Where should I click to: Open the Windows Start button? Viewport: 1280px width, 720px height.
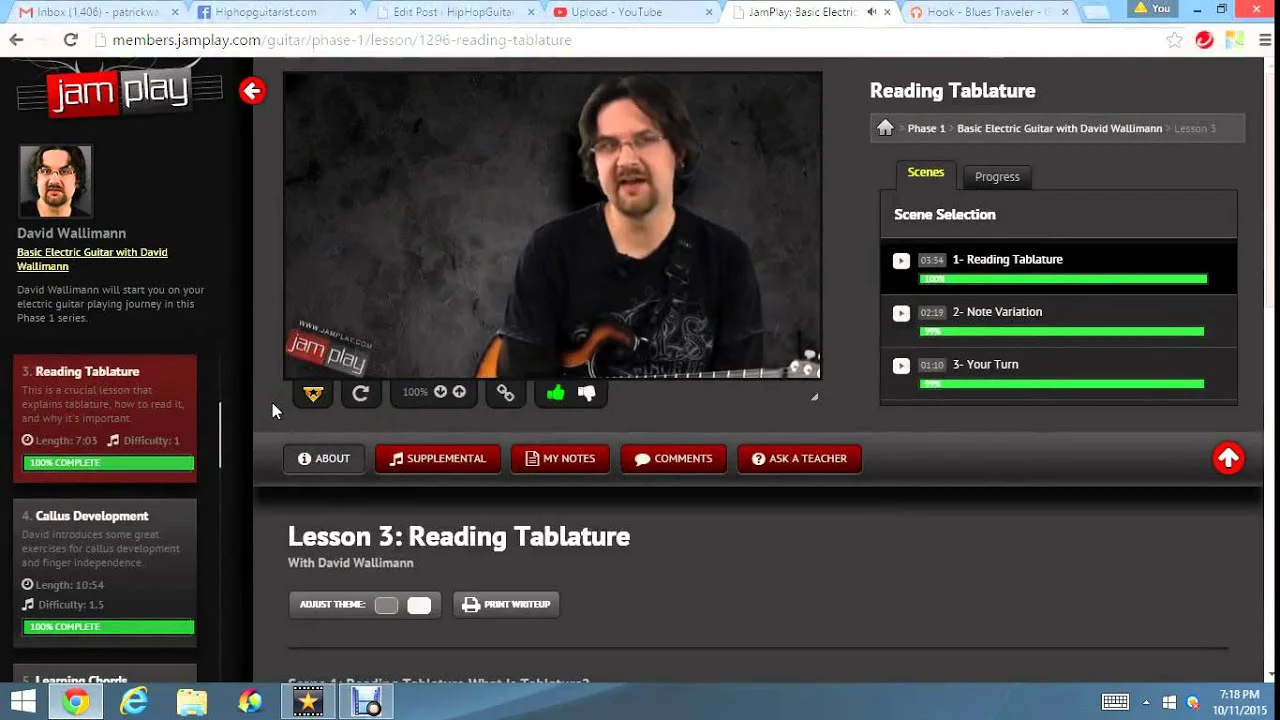tap(23, 702)
